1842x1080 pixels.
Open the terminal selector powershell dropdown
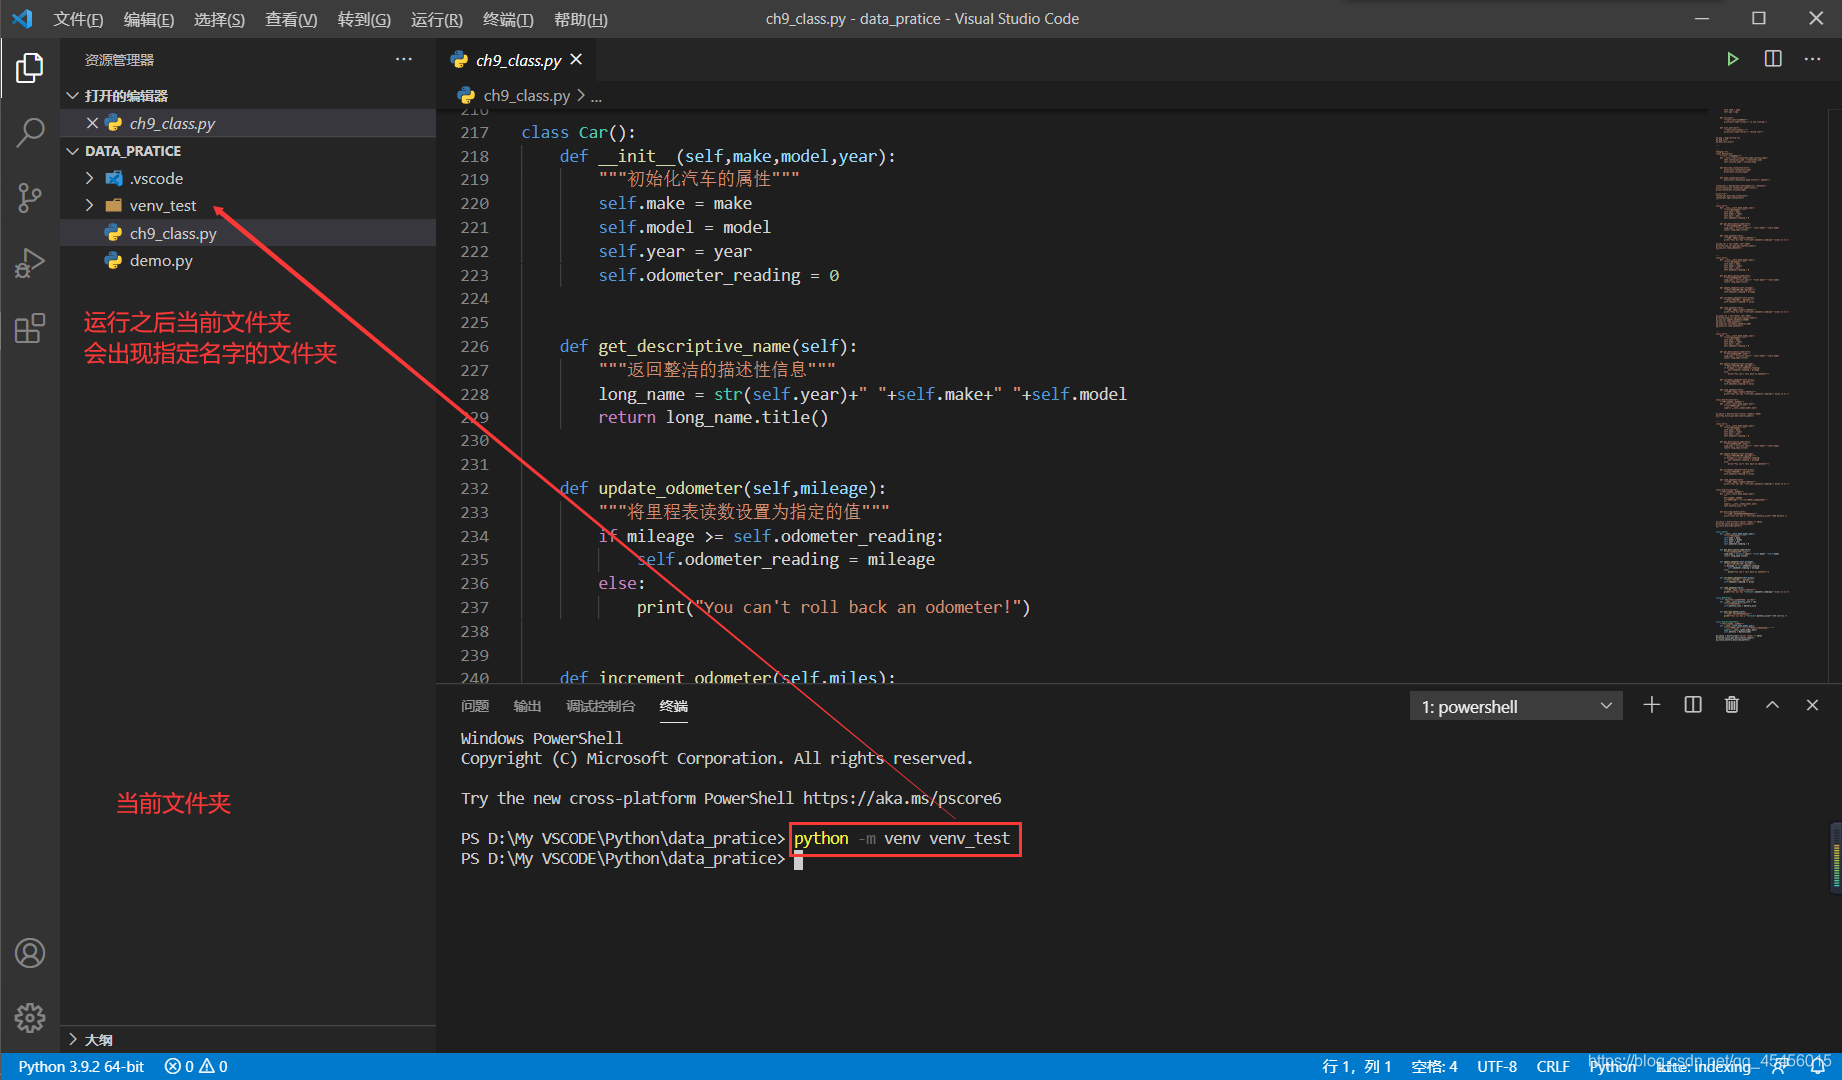point(1516,707)
